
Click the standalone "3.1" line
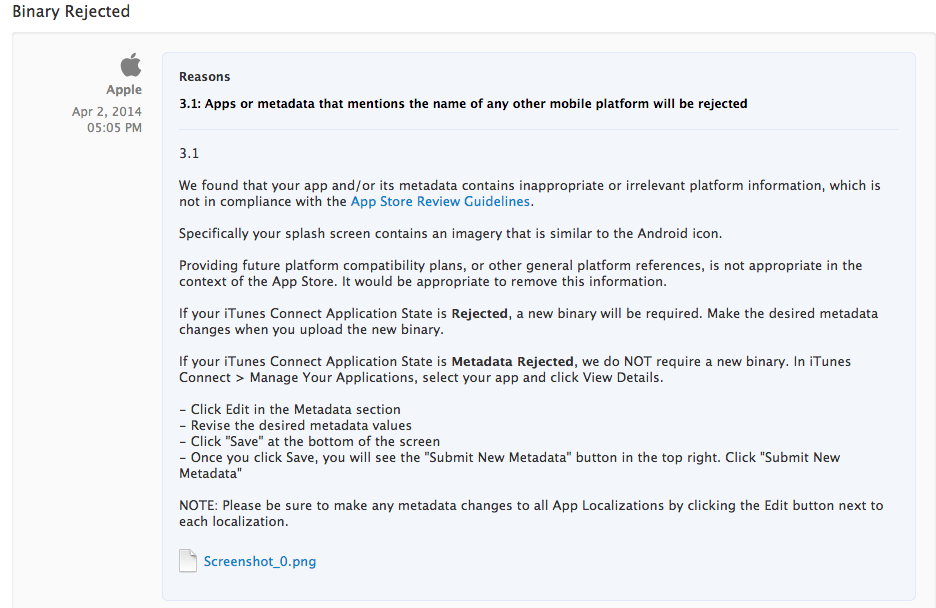pos(189,153)
